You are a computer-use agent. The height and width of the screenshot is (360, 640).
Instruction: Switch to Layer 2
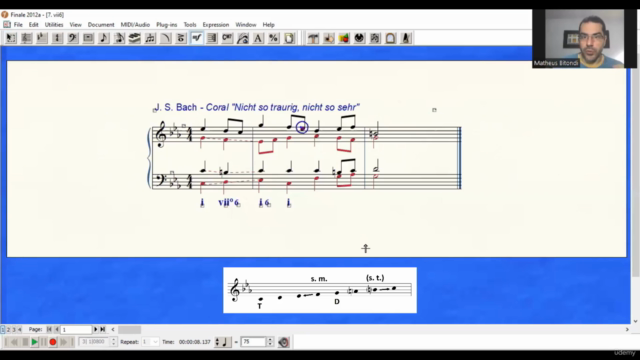coord(8,329)
